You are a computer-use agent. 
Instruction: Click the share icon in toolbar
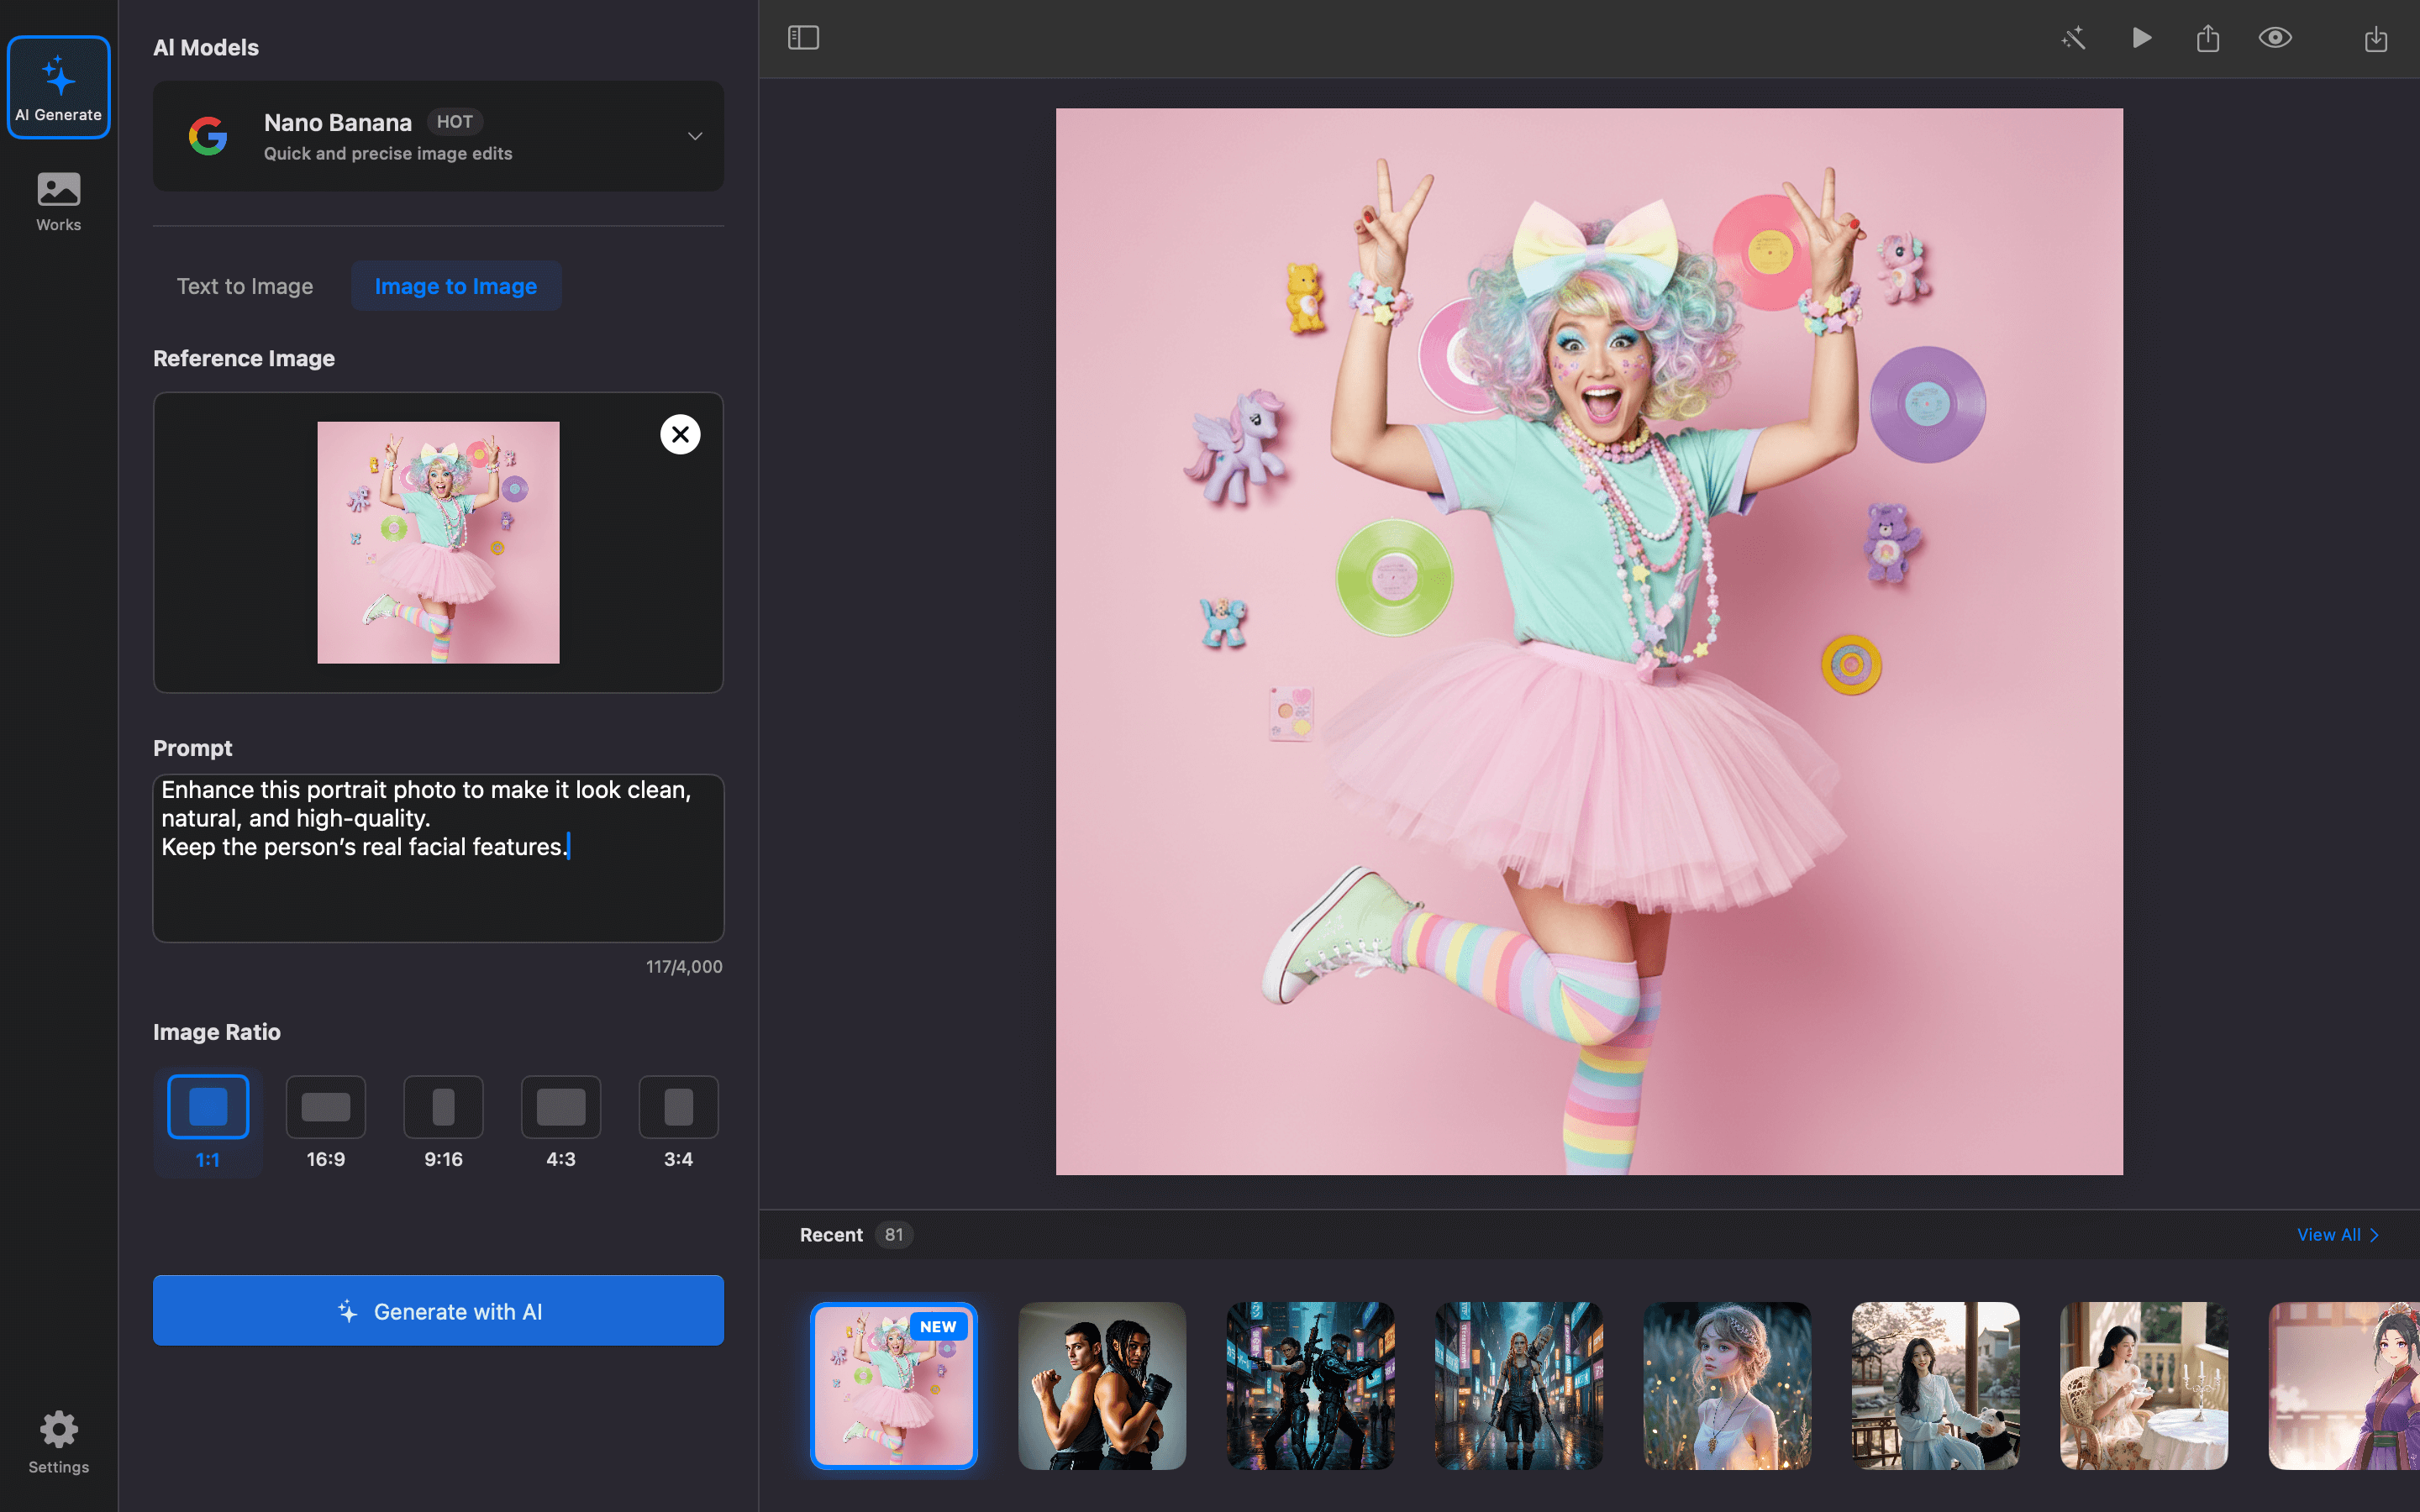(x=2208, y=38)
